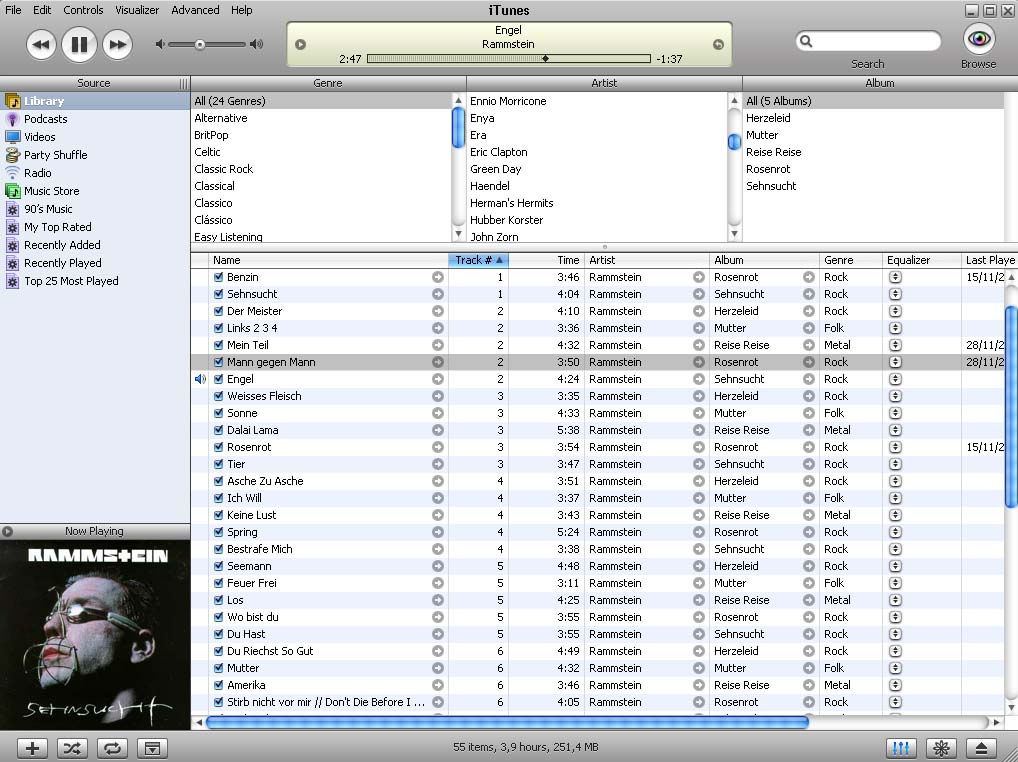Uncheck the Sonne checkbox
The width and height of the screenshot is (1018, 762).
(219, 413)
